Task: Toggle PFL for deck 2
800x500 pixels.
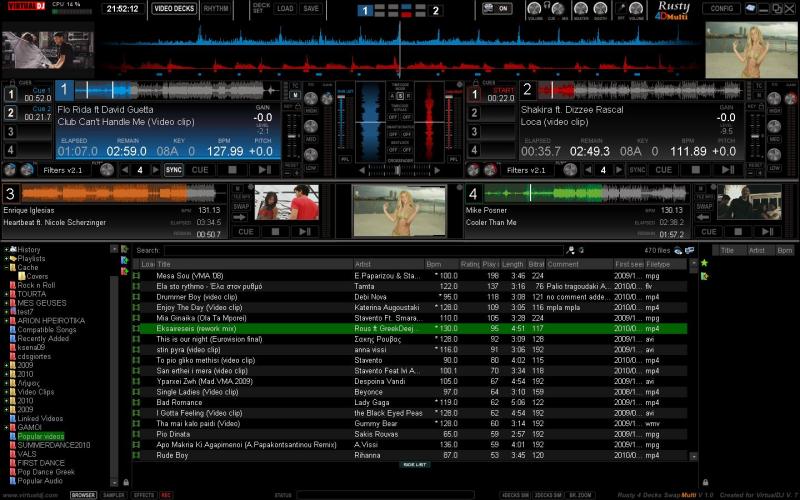Action: tap(453, 159)
